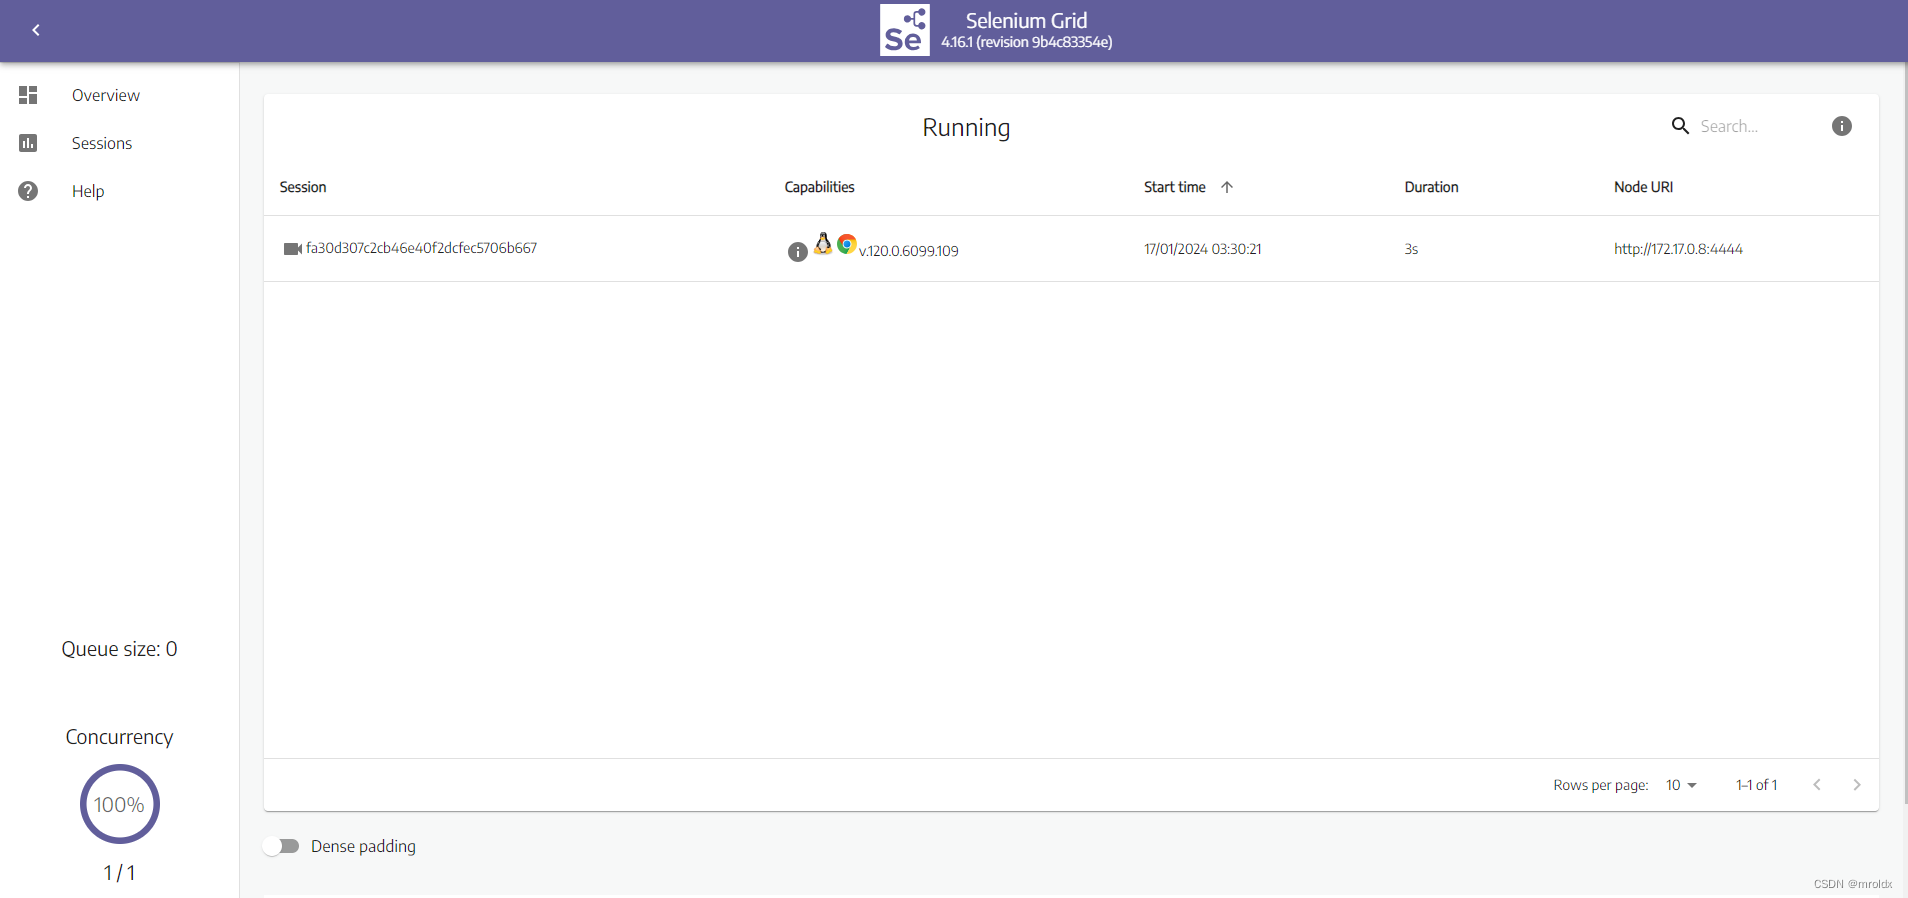Screen dimensions: 1908x898
Task: Focus the Search input field
Action: pyautogui.click(x=1755, y=126)
